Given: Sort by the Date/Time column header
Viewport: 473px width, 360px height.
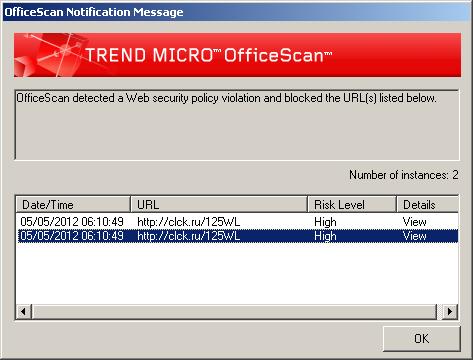Looking at the screenshot, I should [x=73, y=204].
